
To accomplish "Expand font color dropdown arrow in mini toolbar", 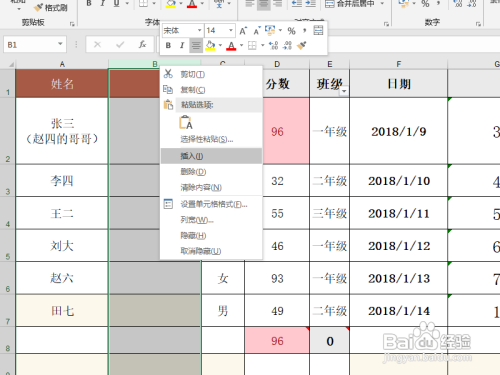I will [x=241, y=46].
